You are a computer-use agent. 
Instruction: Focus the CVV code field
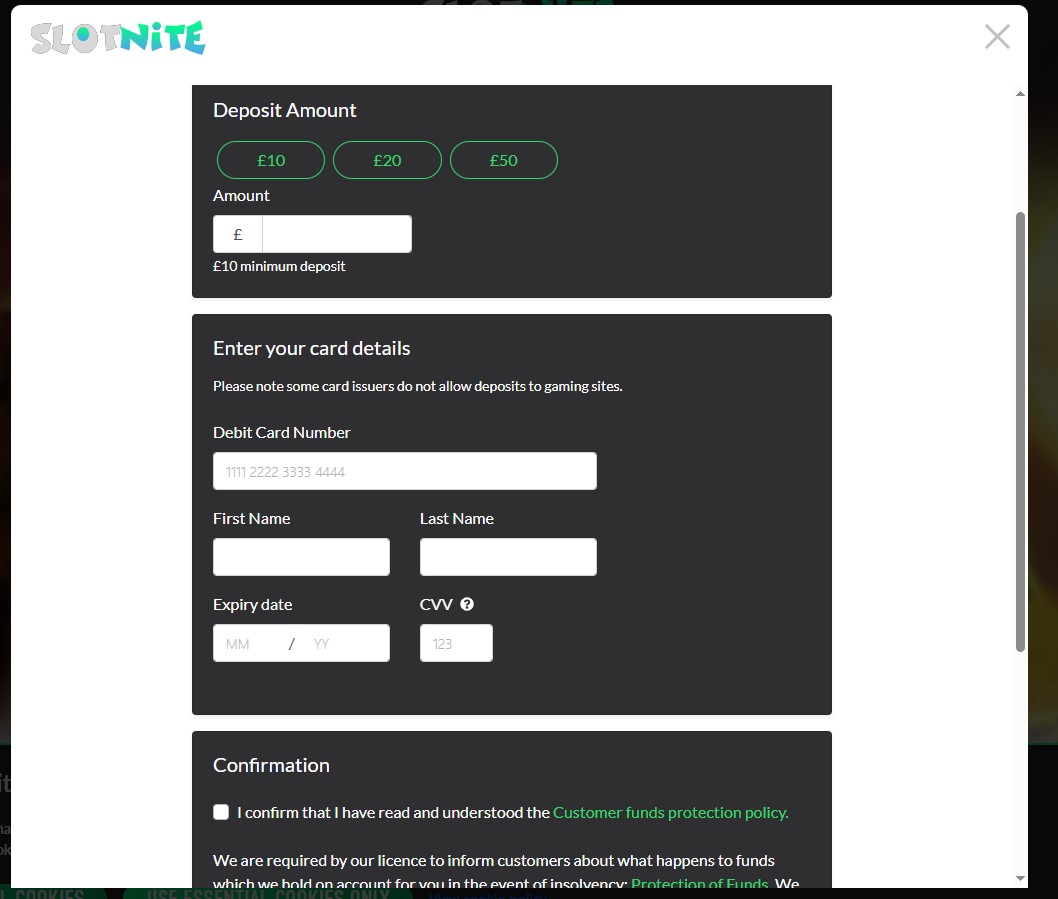456,644
